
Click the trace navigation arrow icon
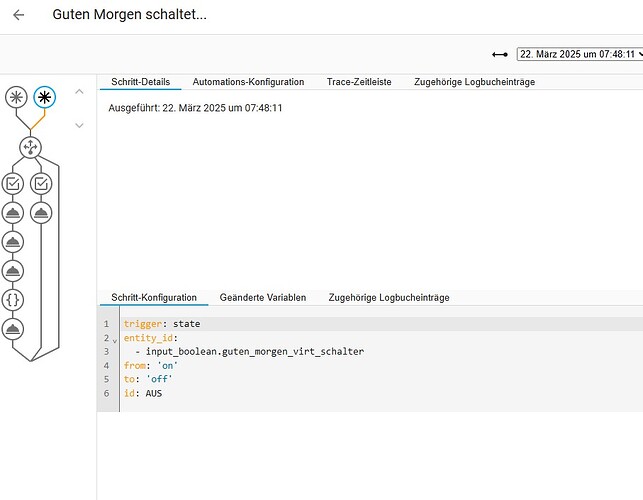(x=500, y=54)
